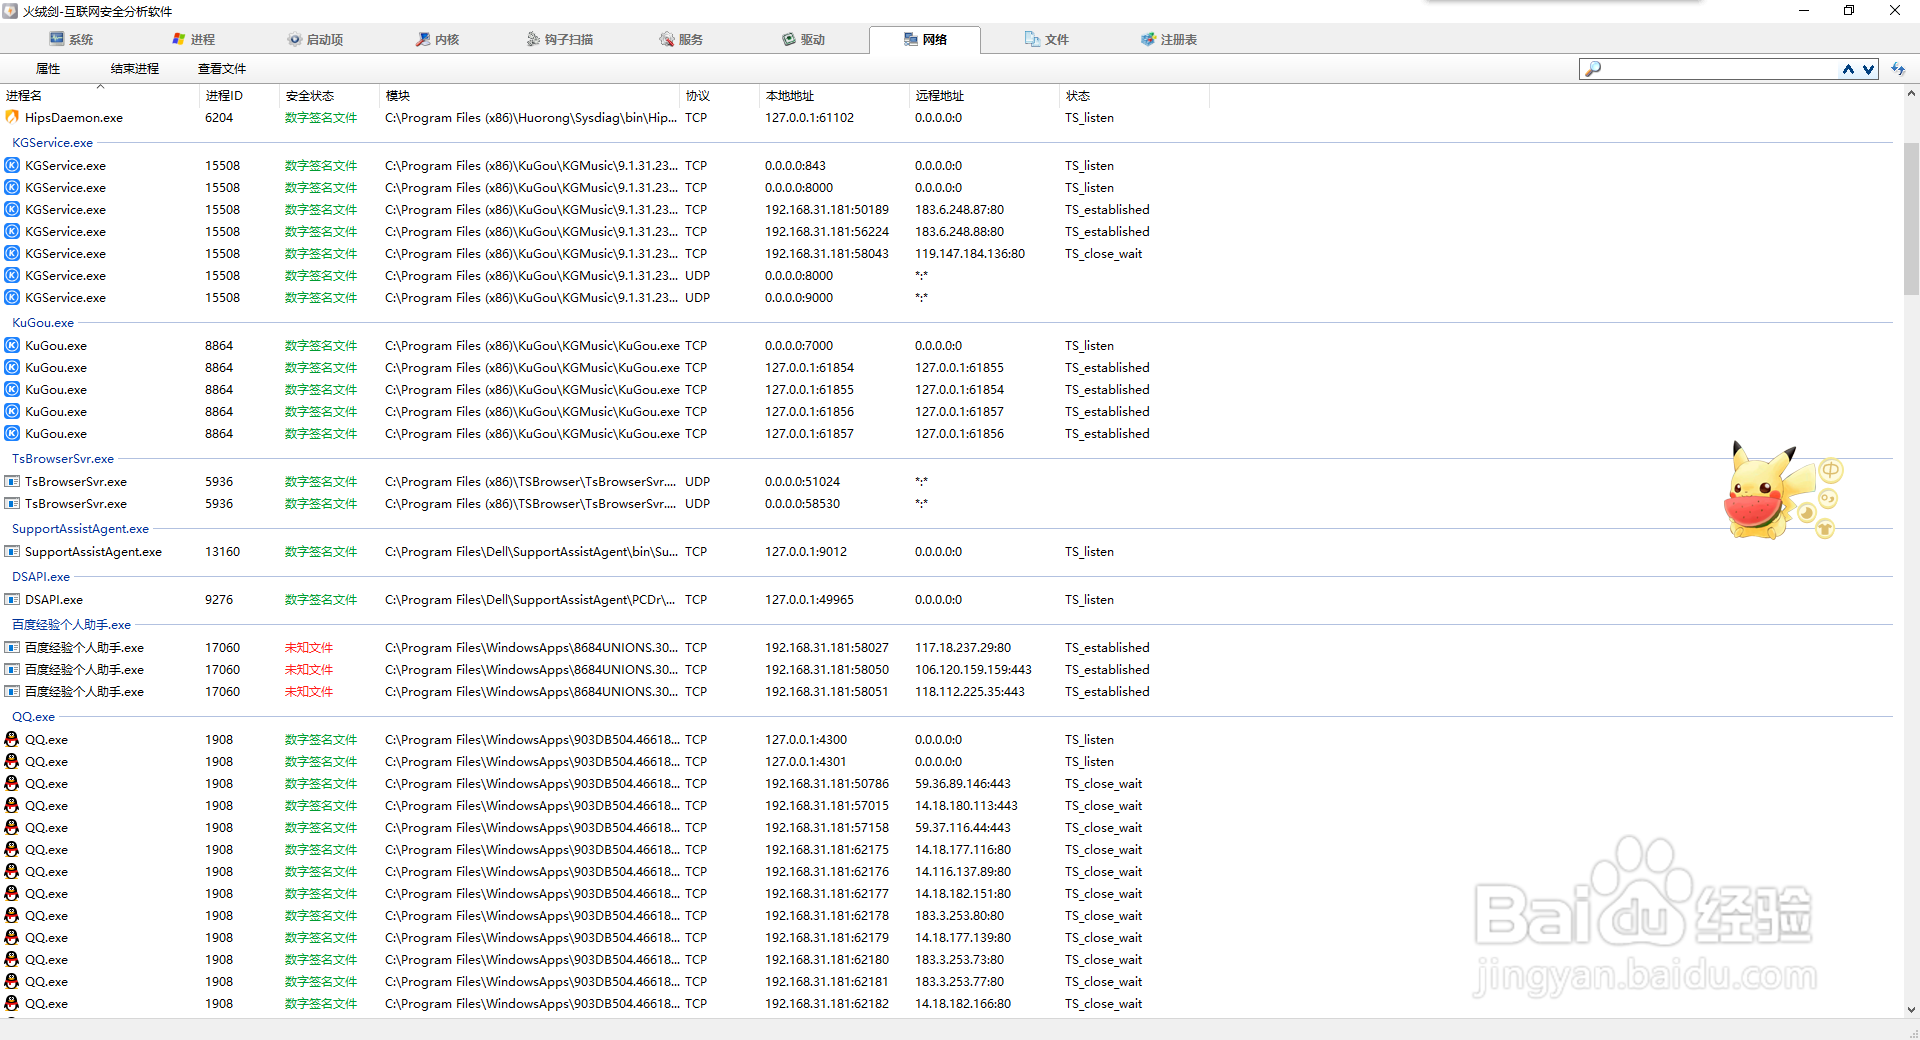Select the TsBrowserSvr.exe group header
The image size is (1920, 1040).
(63, 459)
